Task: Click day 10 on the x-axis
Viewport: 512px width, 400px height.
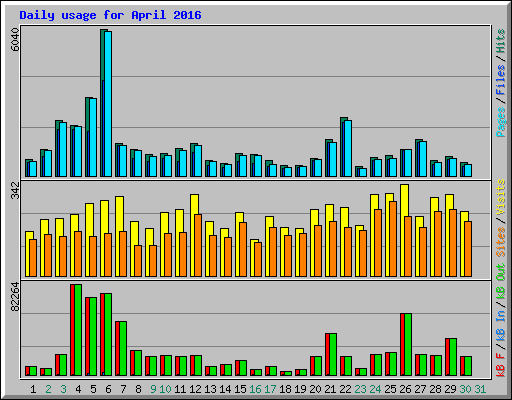Action: tap(165, 389)
